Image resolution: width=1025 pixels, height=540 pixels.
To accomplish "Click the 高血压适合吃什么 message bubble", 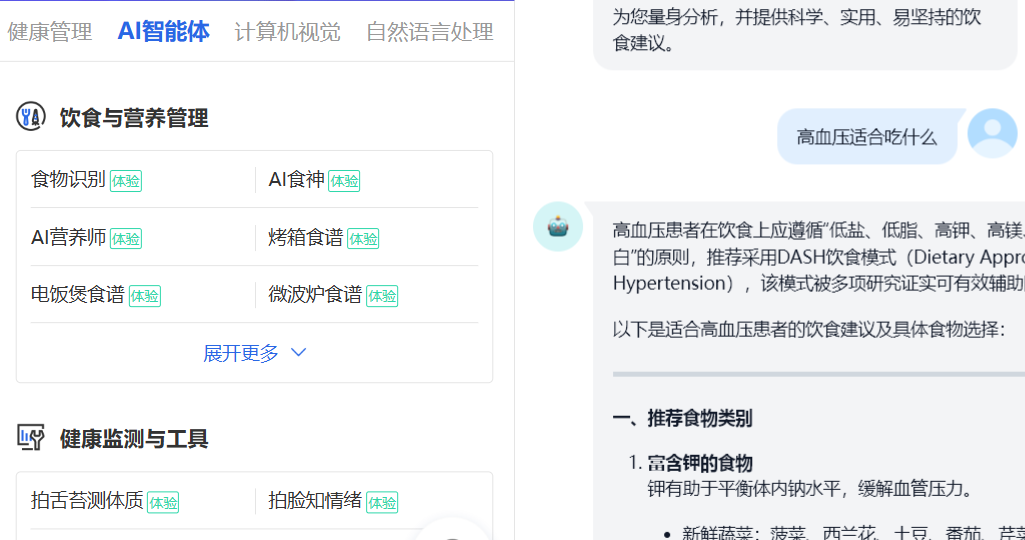I will pos(866,137).
